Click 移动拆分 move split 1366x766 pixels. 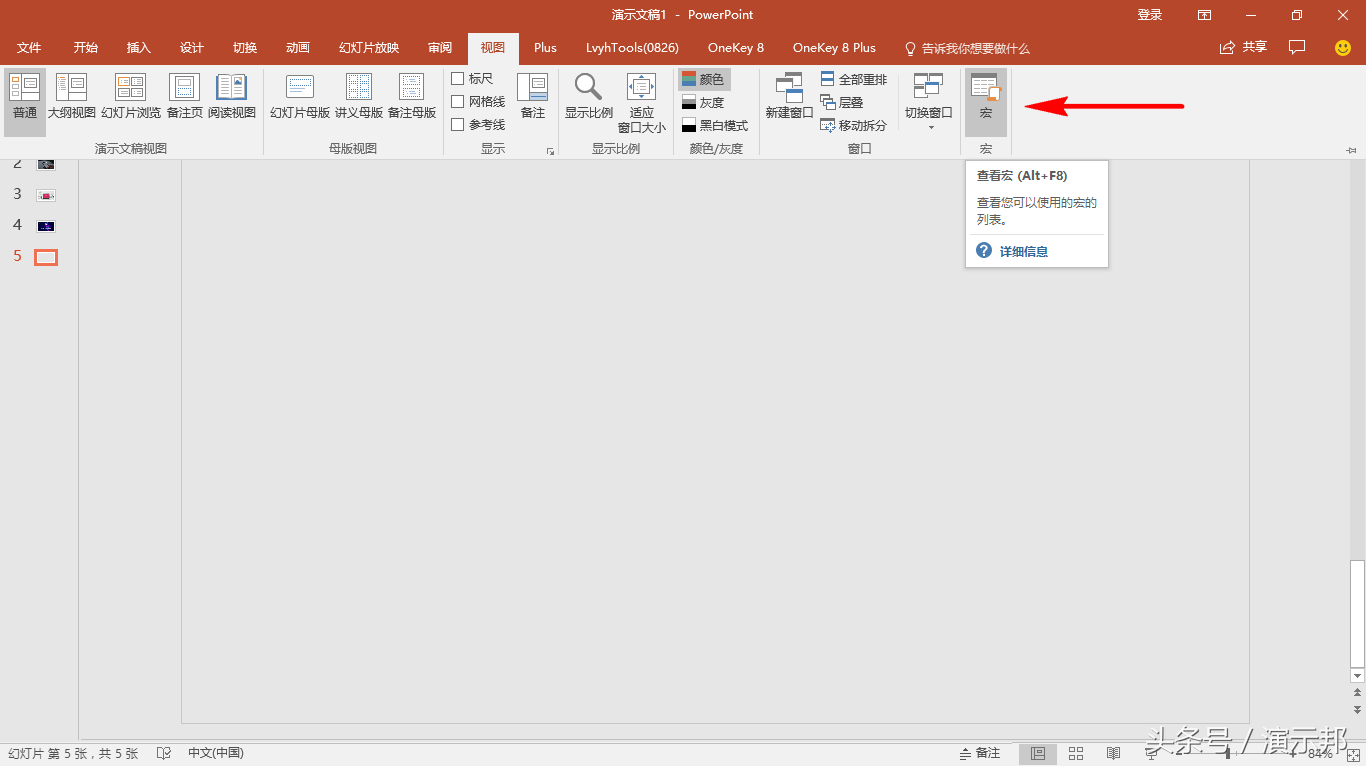[x=854, y=125]
